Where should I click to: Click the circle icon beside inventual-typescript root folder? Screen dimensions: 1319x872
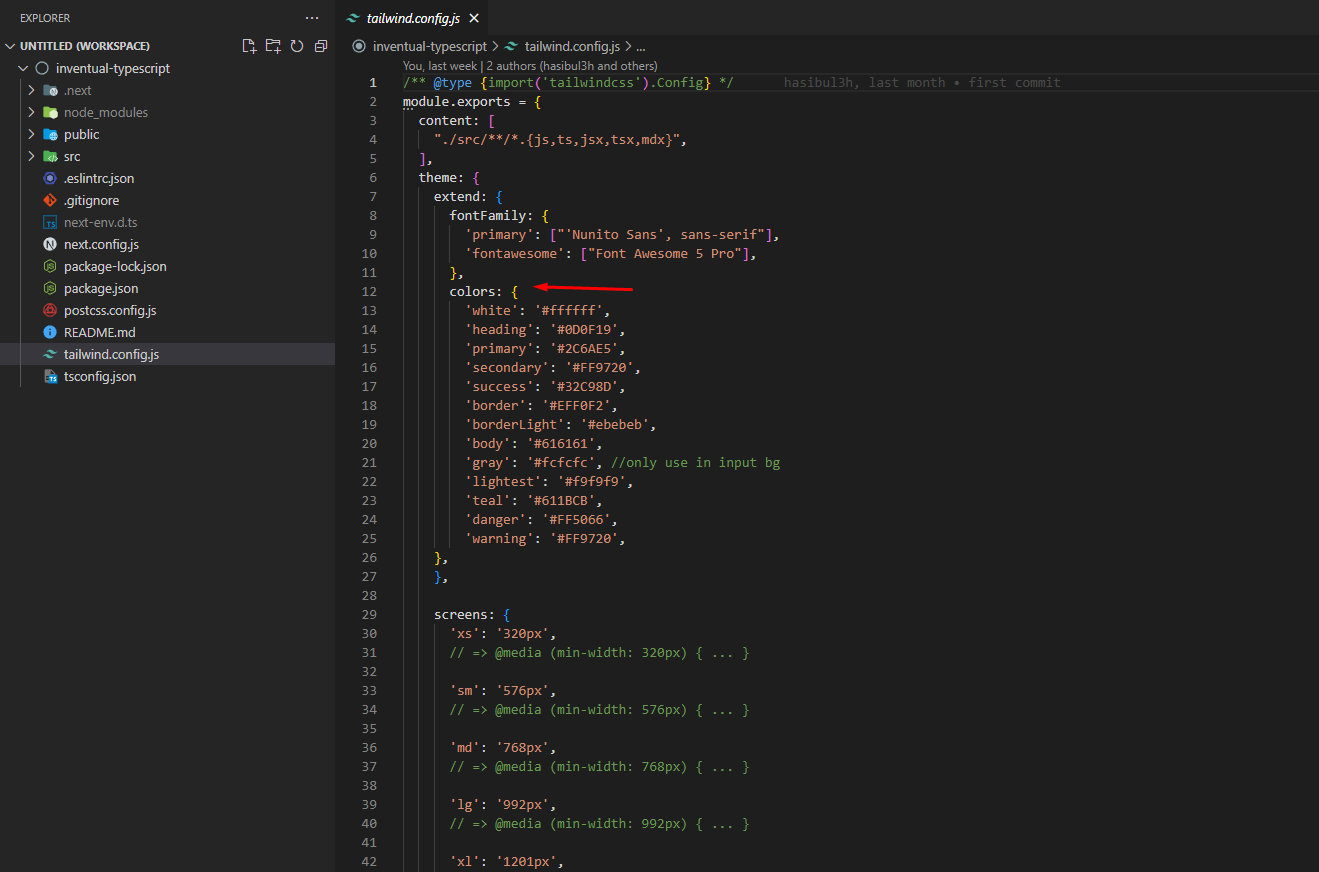coord(42,68)
